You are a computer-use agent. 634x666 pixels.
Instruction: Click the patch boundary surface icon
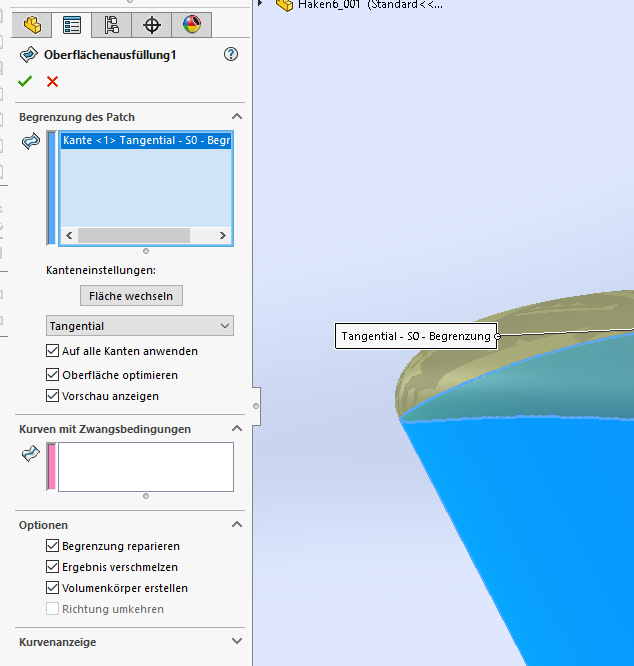[x=31, y=141]
